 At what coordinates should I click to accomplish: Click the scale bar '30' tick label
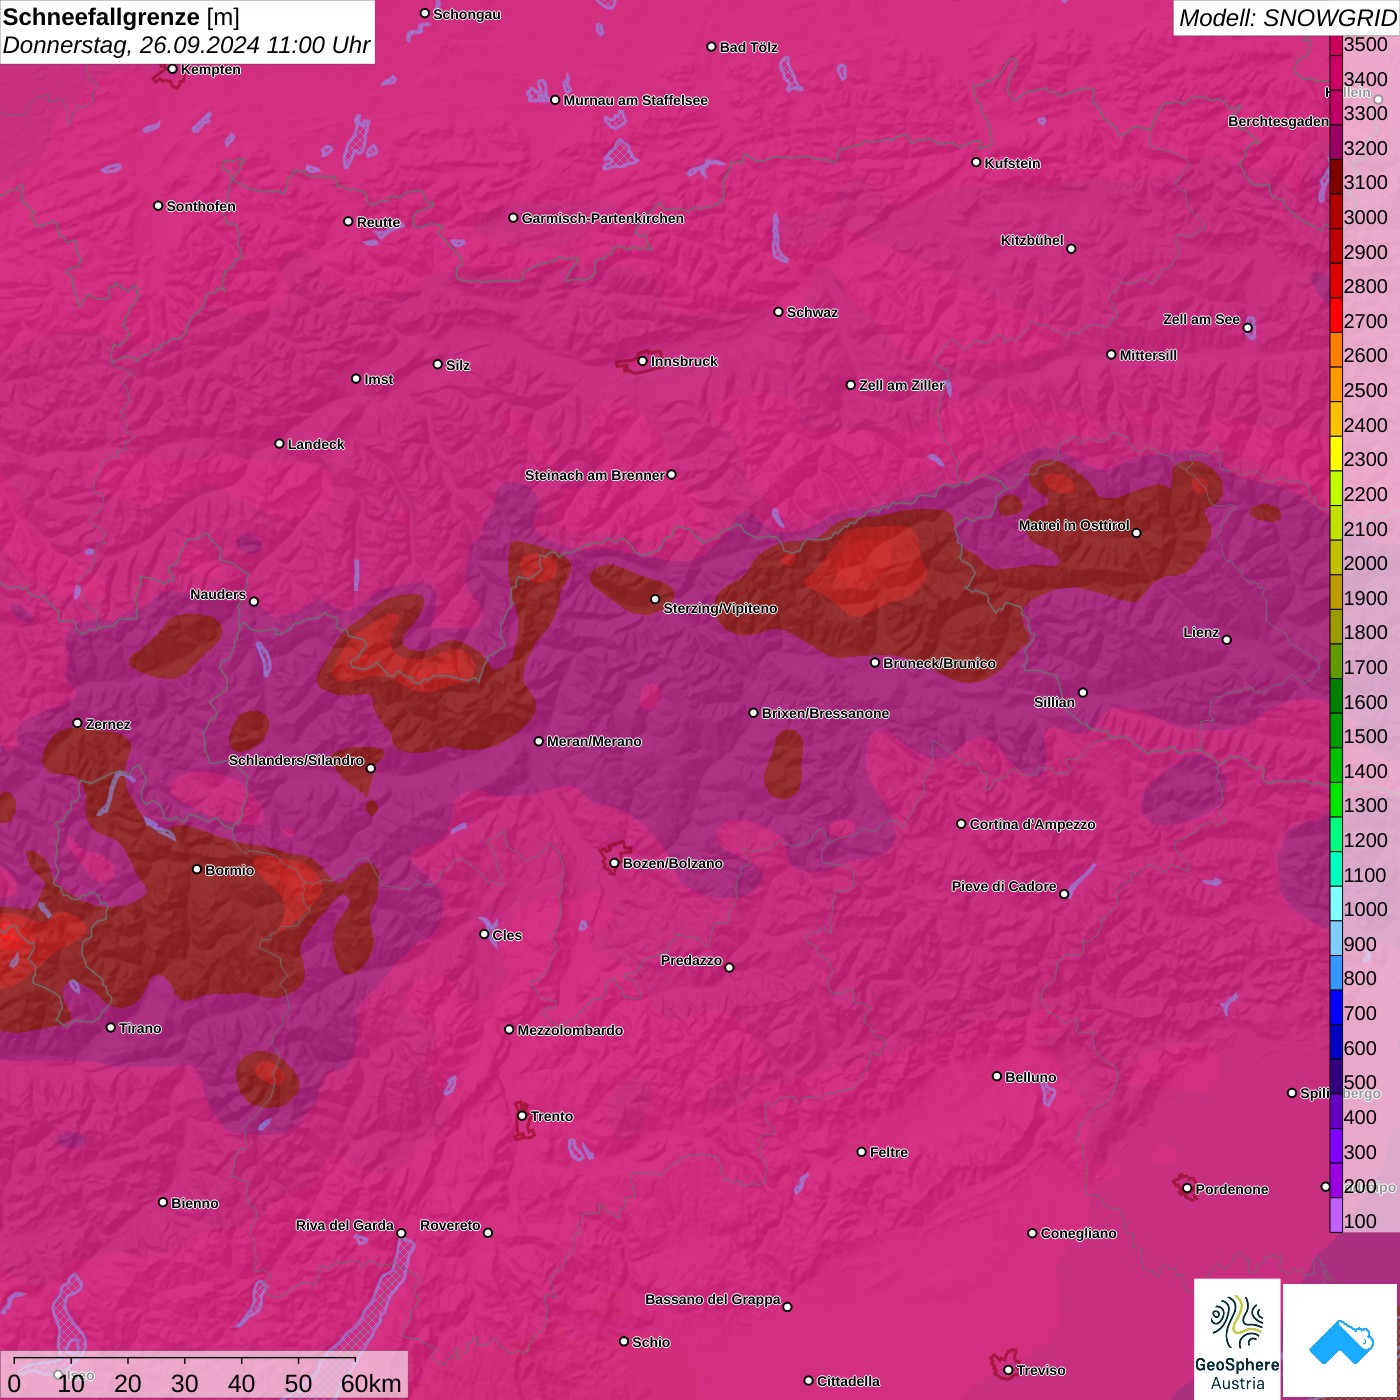[184, 1383]
